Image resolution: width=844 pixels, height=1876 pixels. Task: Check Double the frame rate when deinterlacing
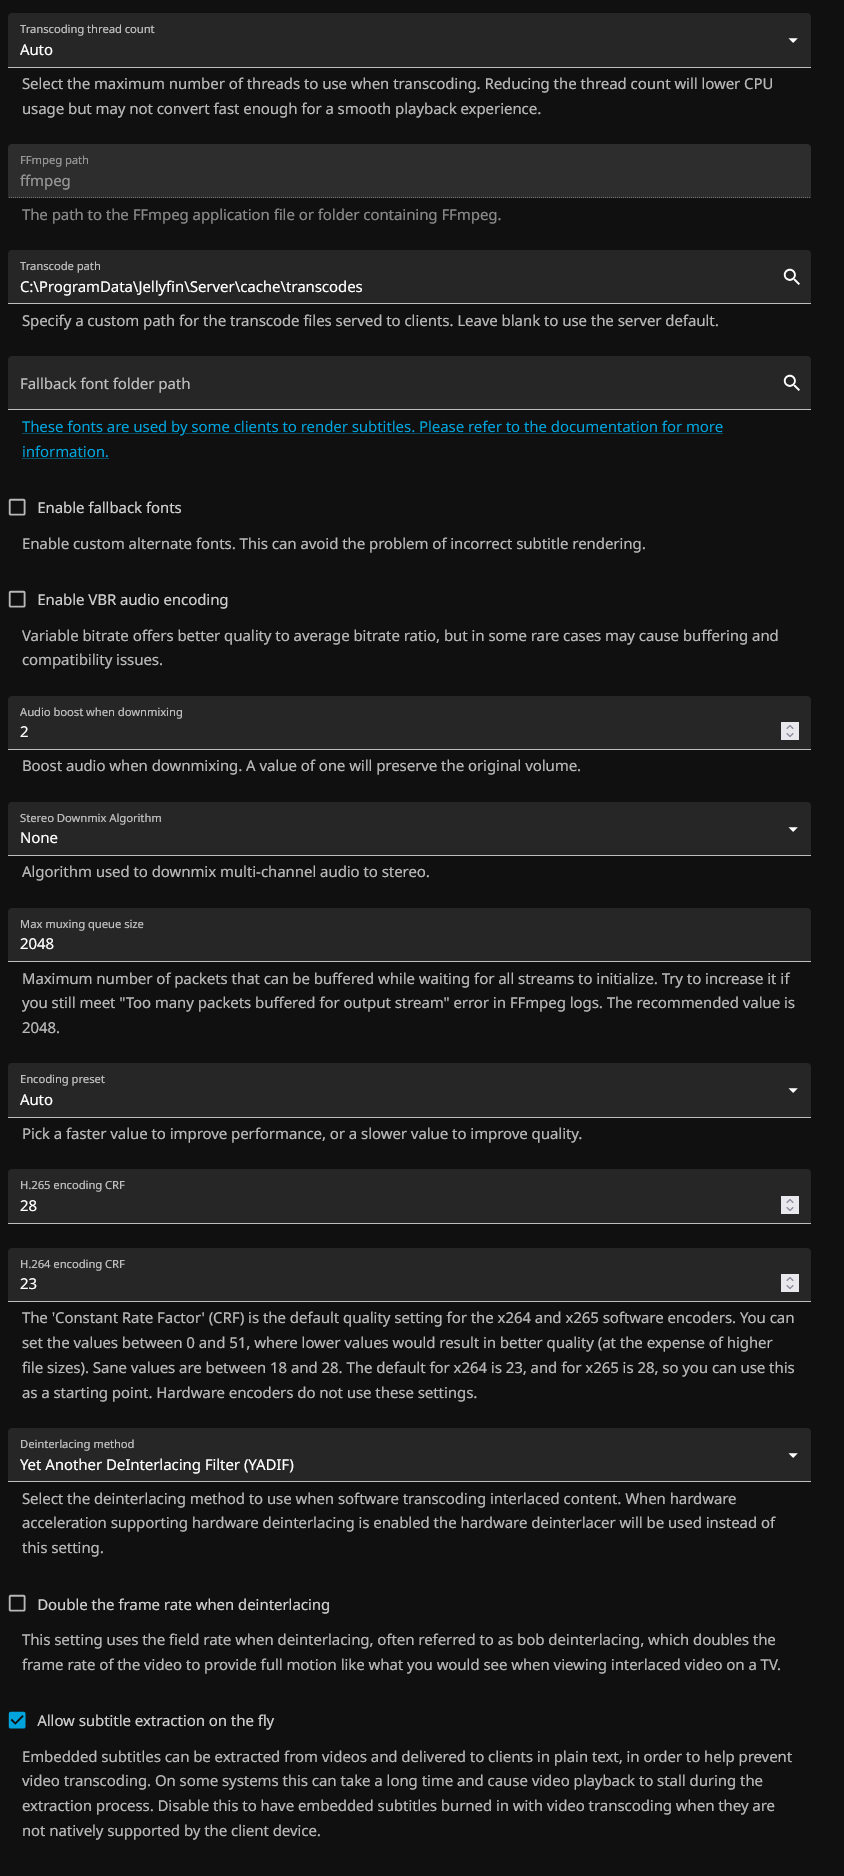pos(17,1604)
